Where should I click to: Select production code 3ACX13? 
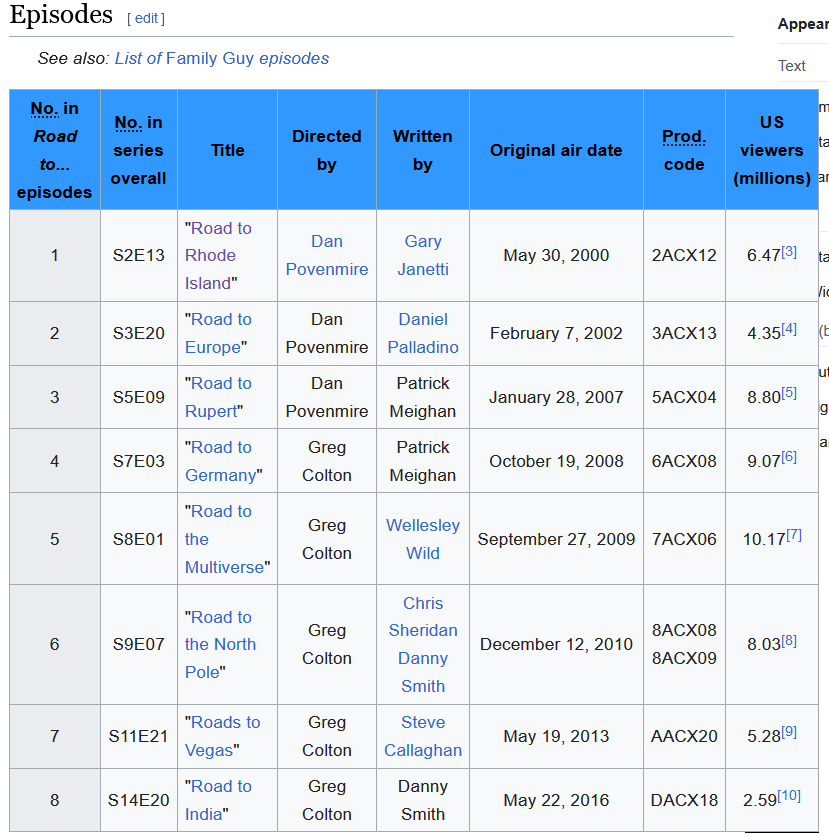[684, 333]
